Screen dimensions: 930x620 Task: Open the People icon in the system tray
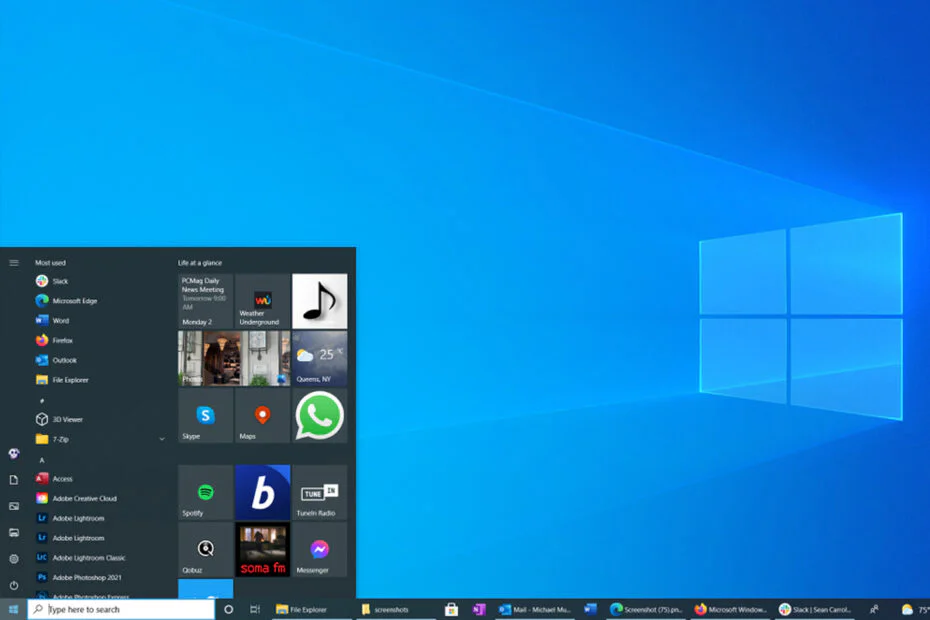coord(874,609)
